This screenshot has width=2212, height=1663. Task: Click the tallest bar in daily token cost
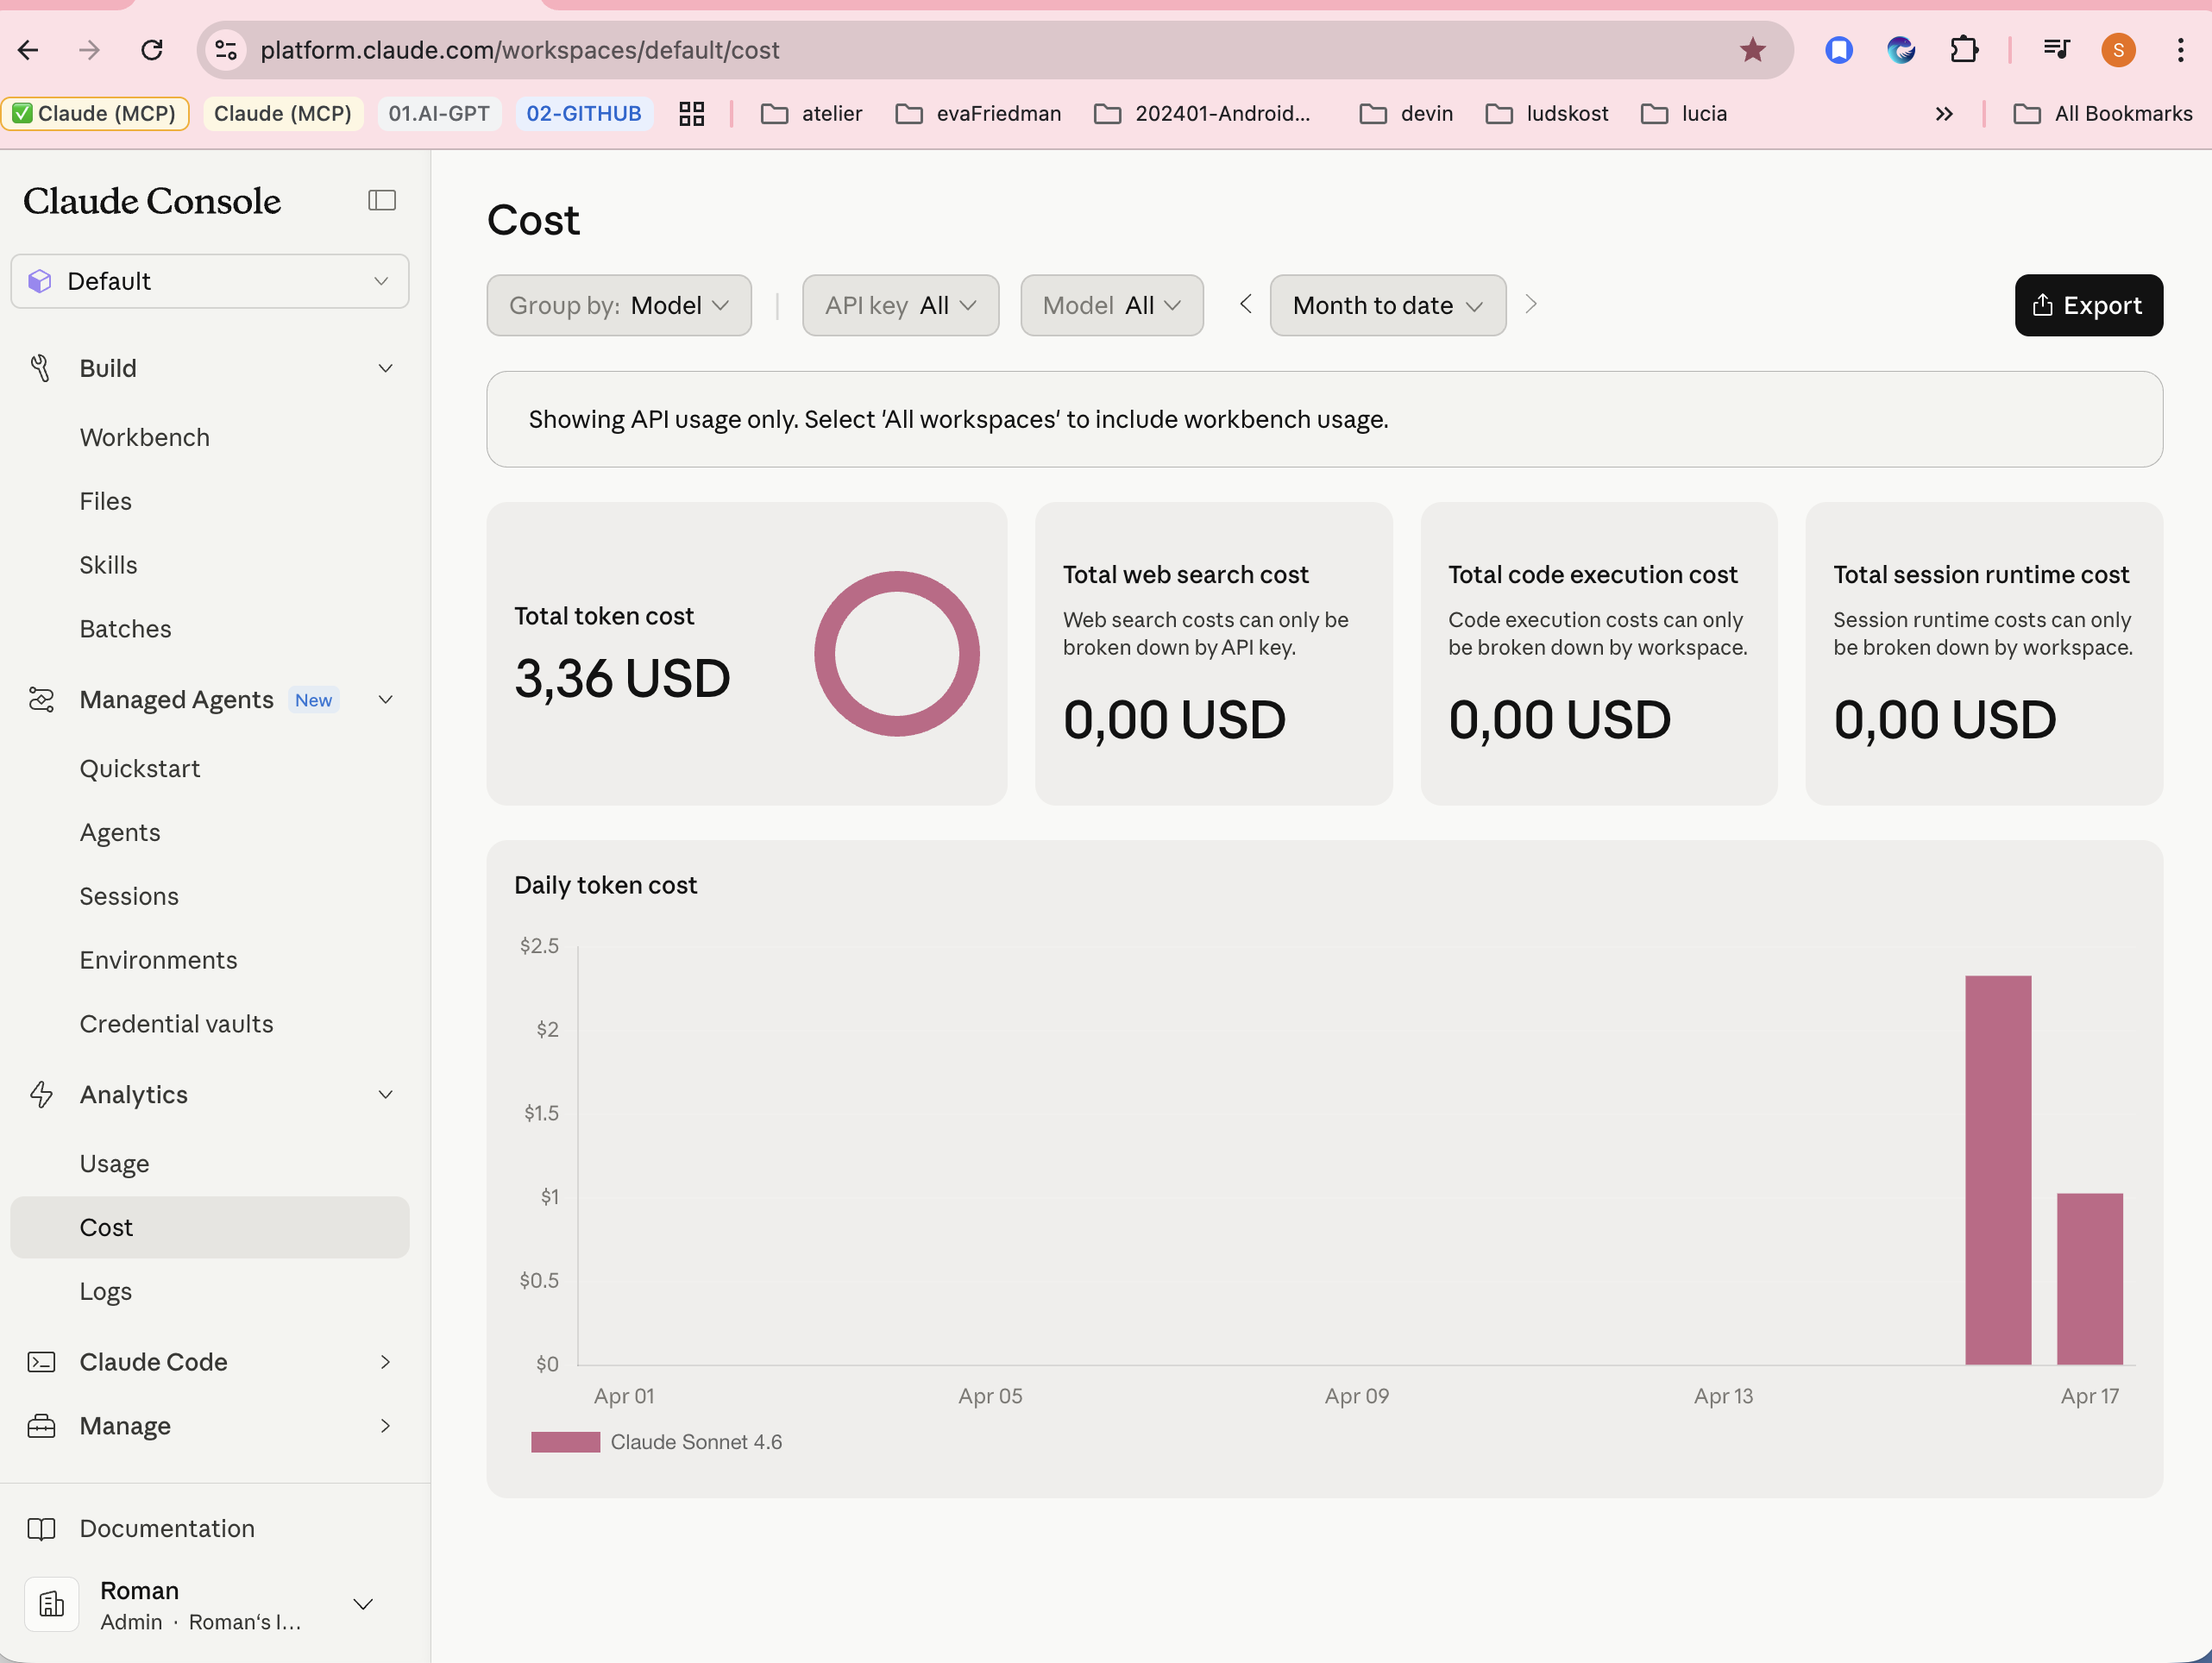pyautogui.click(x=1998, y=1170)
